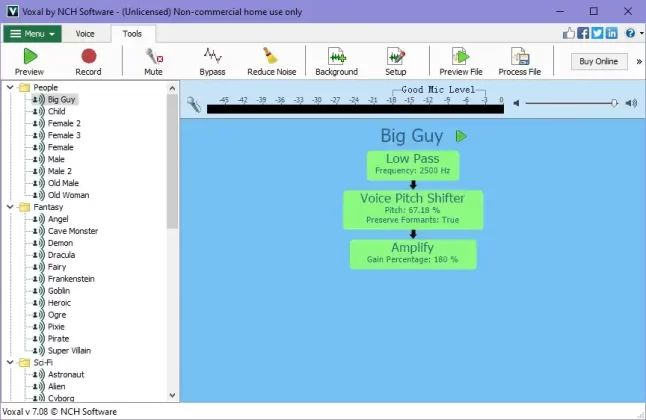Image resolution: width=646 pixels, height=420 pixels.
Task: Click the voice list scroll down arrow
Action: (172, 395)
